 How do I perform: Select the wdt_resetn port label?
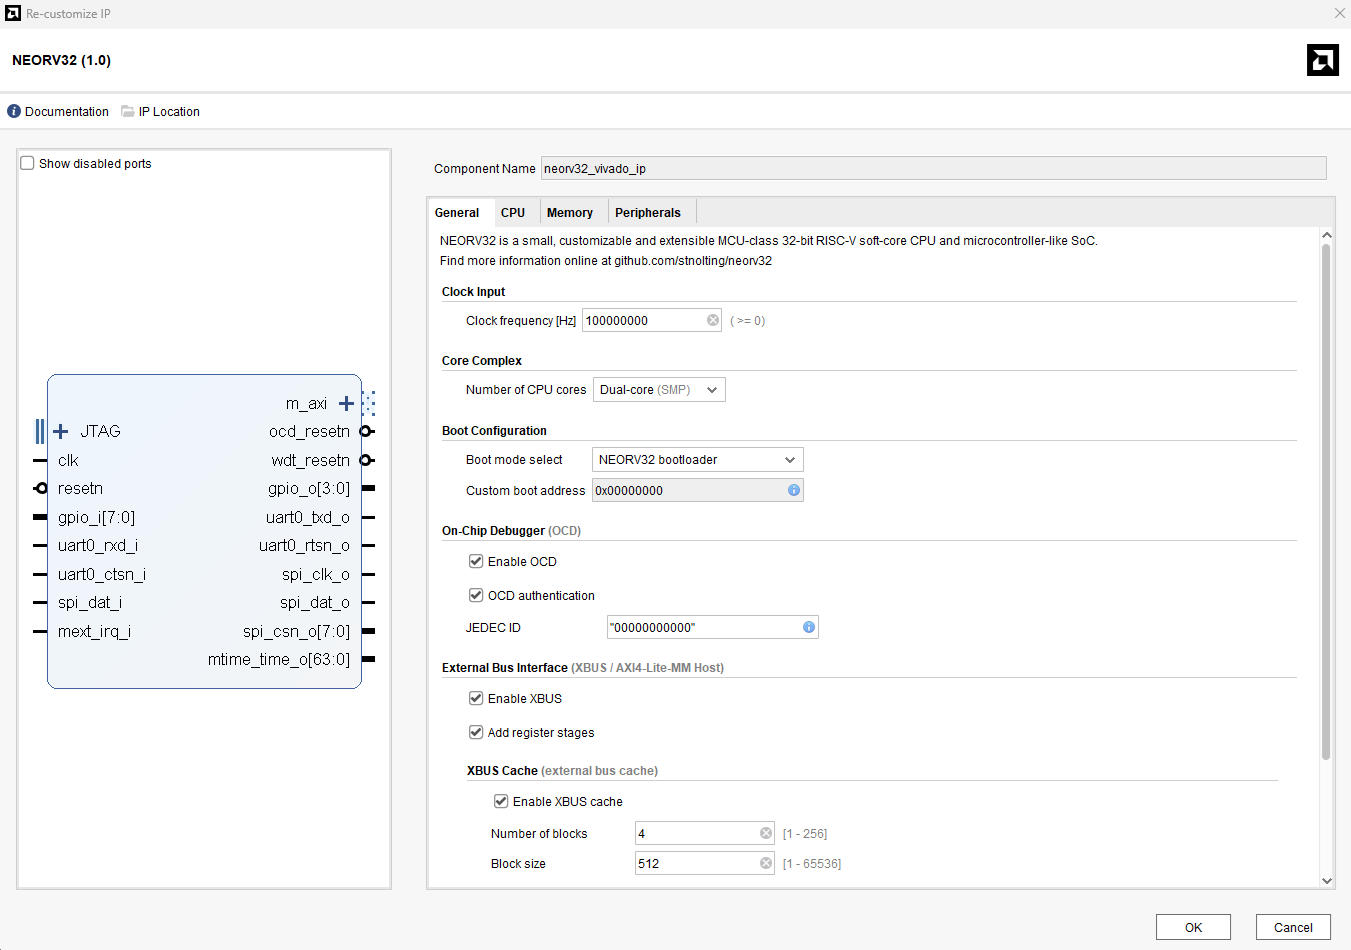click(310, 460)
